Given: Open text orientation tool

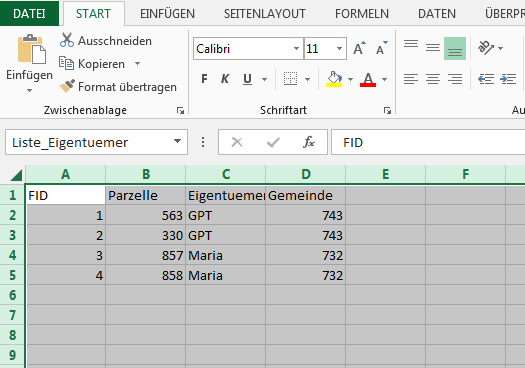Looking at the screenshot, I should coord(486,48).
